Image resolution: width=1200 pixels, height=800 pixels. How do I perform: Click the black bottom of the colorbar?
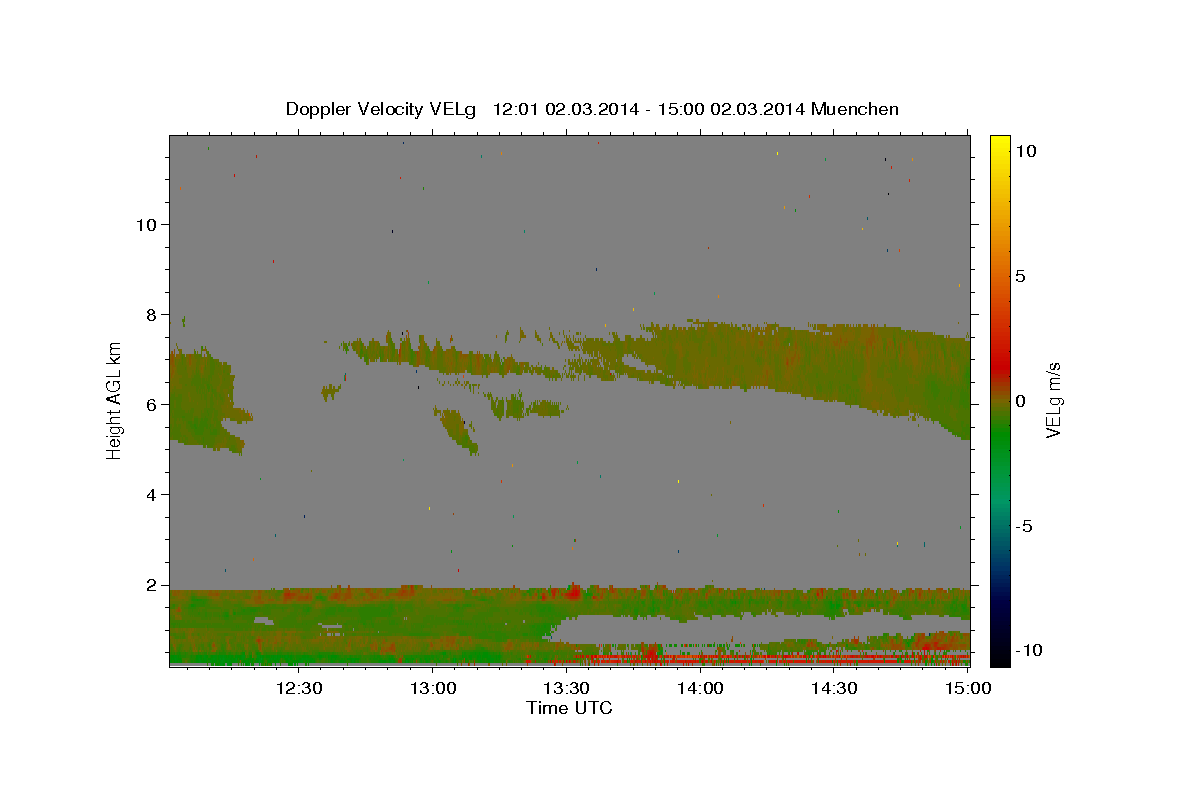pyautogui.click(x=1000, y=655)
